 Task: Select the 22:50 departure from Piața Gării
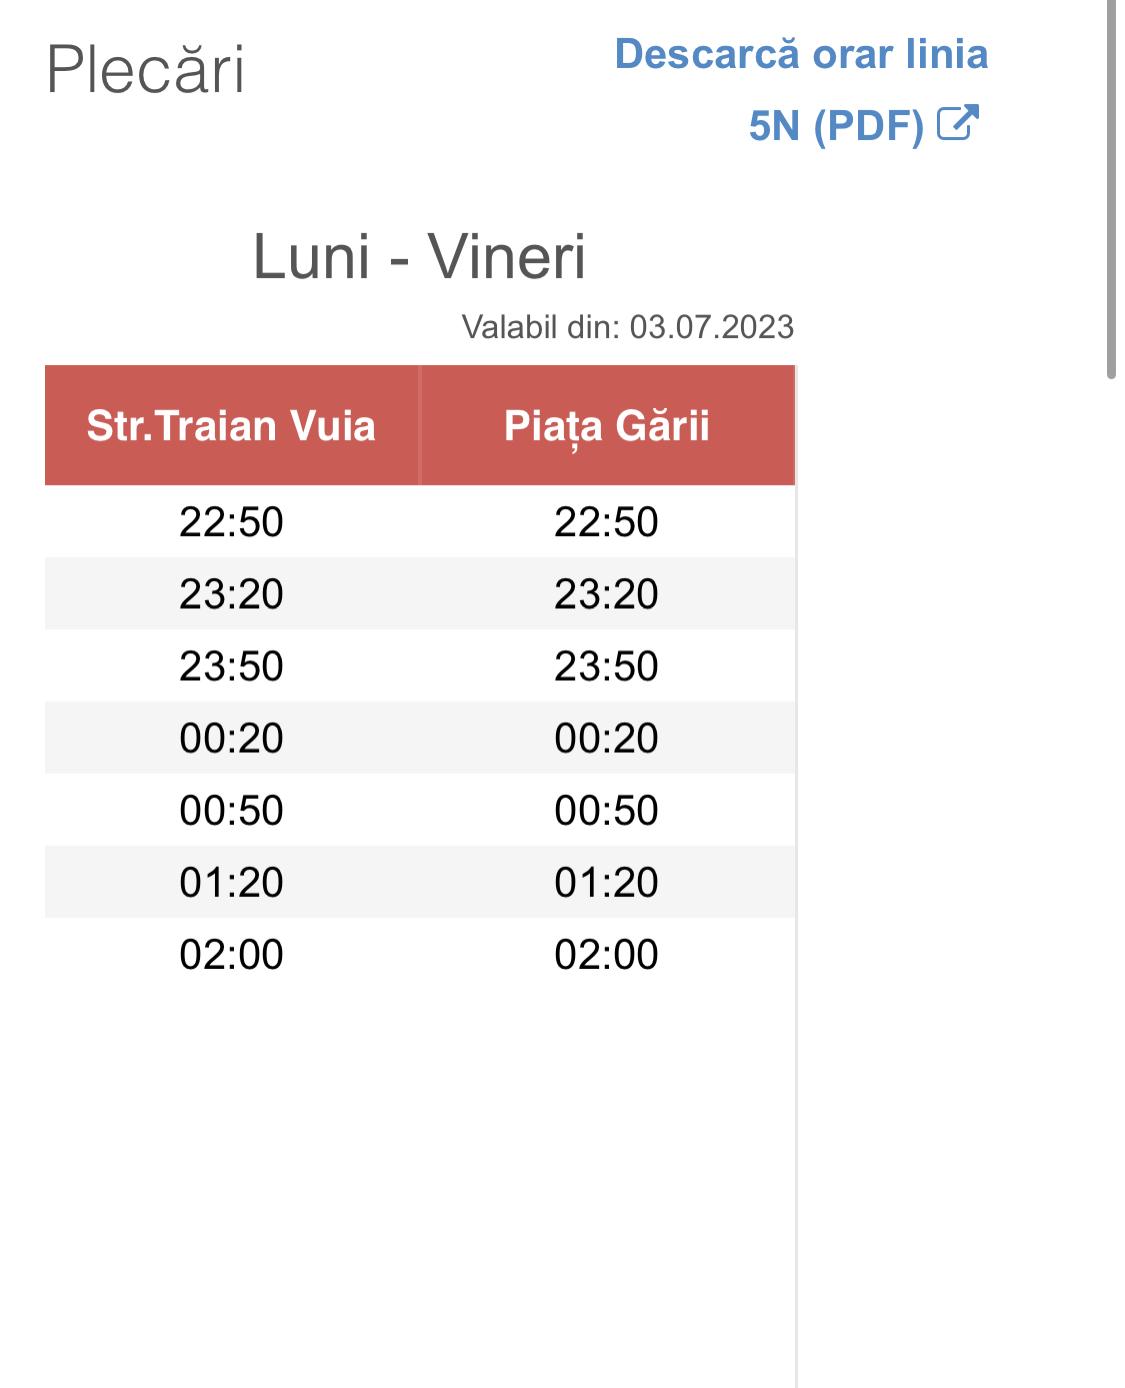(607, 522)
